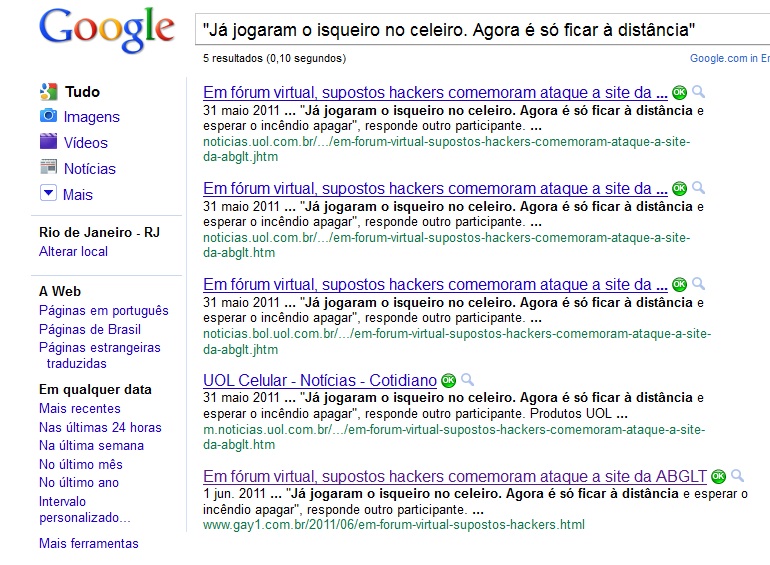Open result title for noticias.bol.uol.com.br
This screenshot has height=565, width=770.
point(435,284)
